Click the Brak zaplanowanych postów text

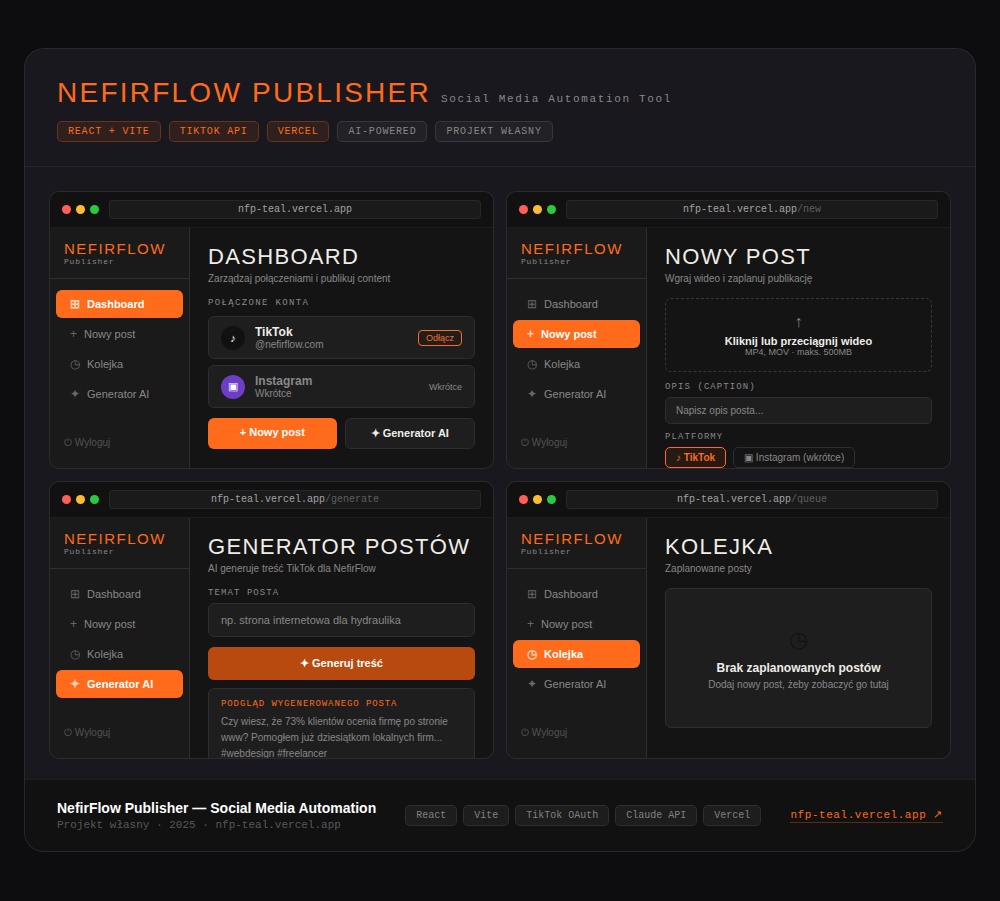[x=798, y=668]
